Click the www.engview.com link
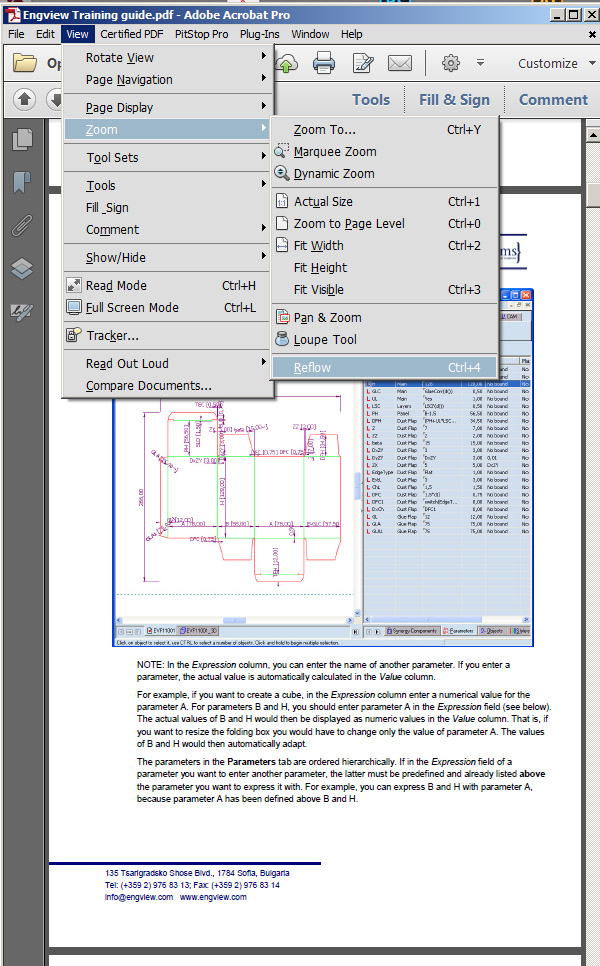600x966 pixels. 213,897
